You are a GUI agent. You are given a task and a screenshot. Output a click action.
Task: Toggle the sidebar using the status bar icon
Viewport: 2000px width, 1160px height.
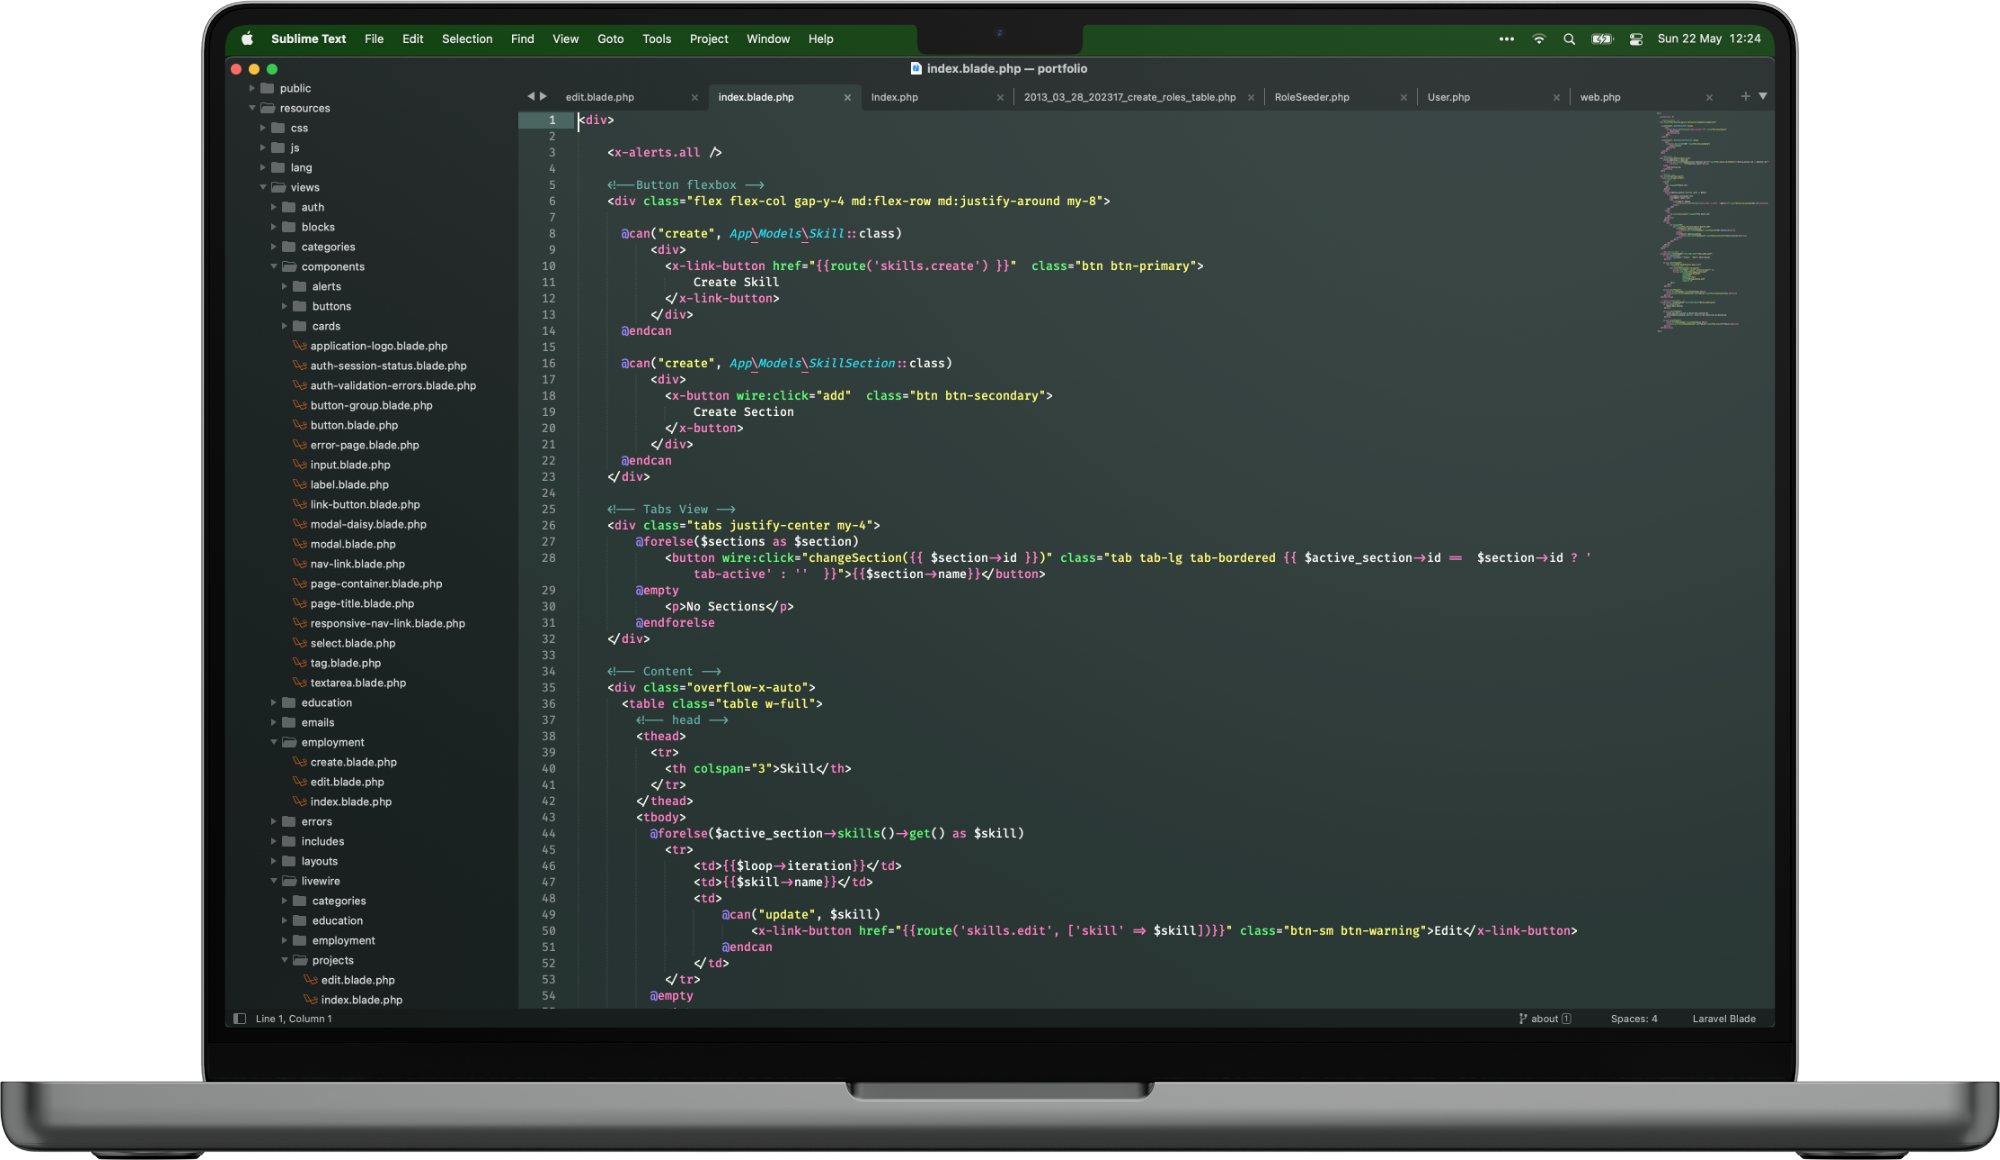(240, 1019)
